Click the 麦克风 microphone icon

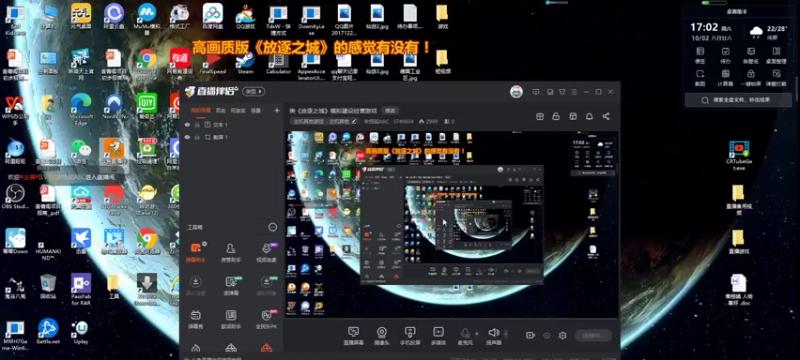pyautogui.click(x=465, y=336)
